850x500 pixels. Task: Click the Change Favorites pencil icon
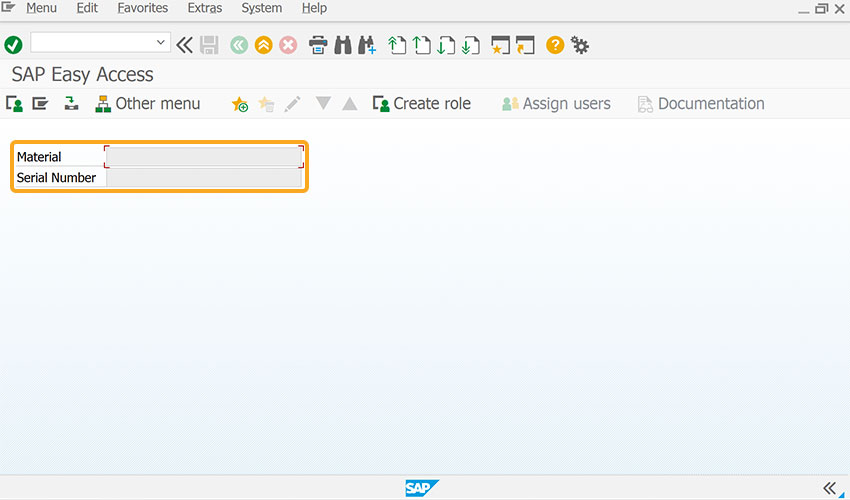pos(292,104)
